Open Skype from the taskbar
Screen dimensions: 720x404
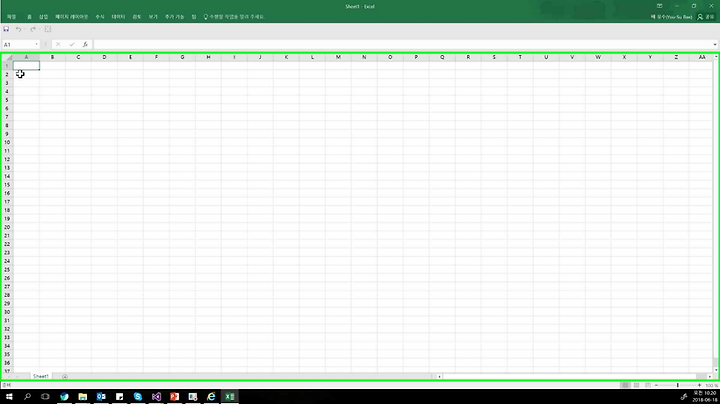tap(138, 396)
